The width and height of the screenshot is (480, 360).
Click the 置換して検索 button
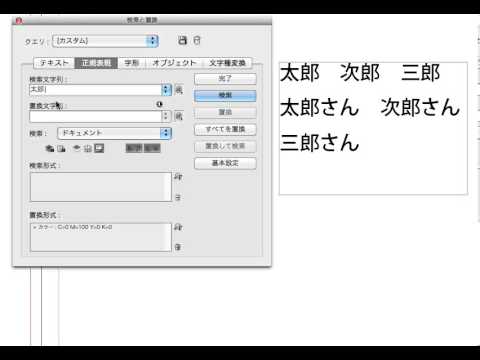[225, 146]
